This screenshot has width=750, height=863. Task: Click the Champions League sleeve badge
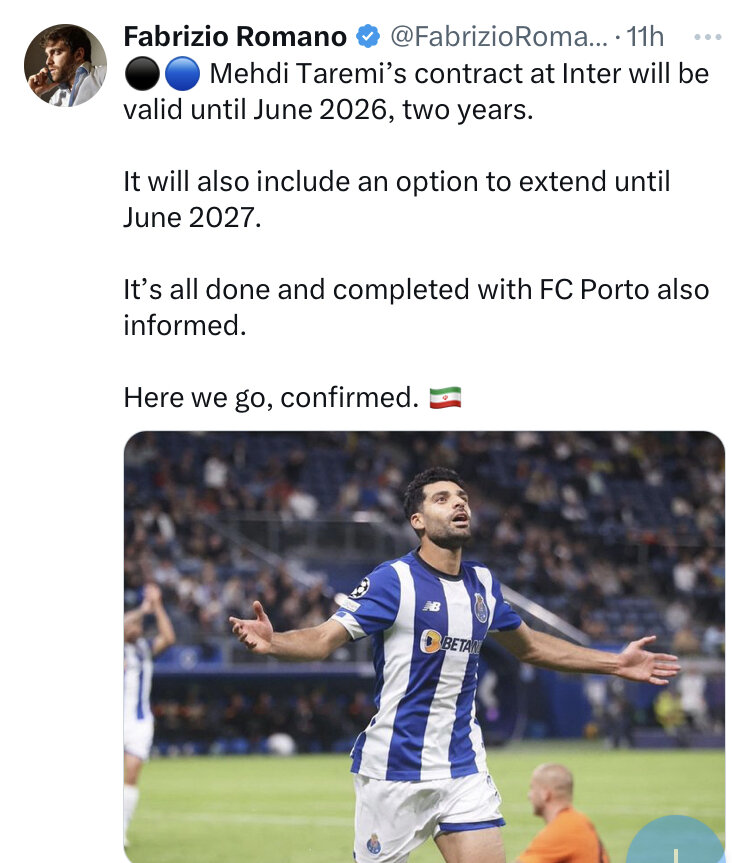[x=360, y=588]
